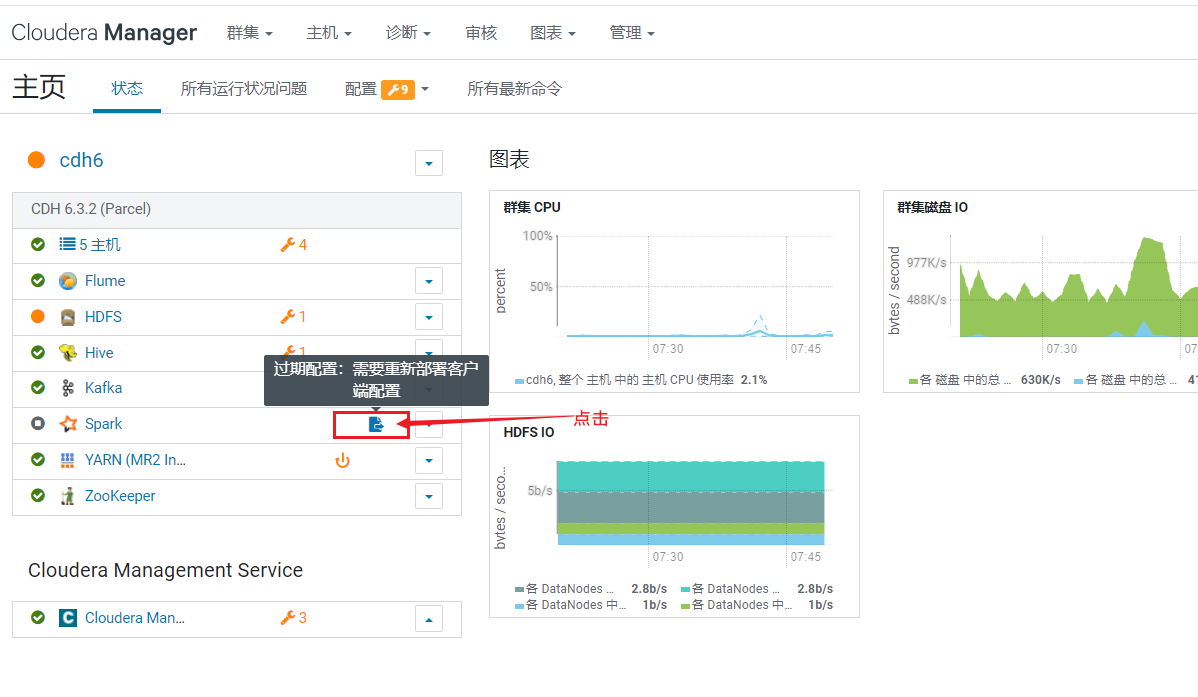Screen dimensions: 1198x697
Task: Click the 群集 CPU chart title
Action: coord(532,207)
